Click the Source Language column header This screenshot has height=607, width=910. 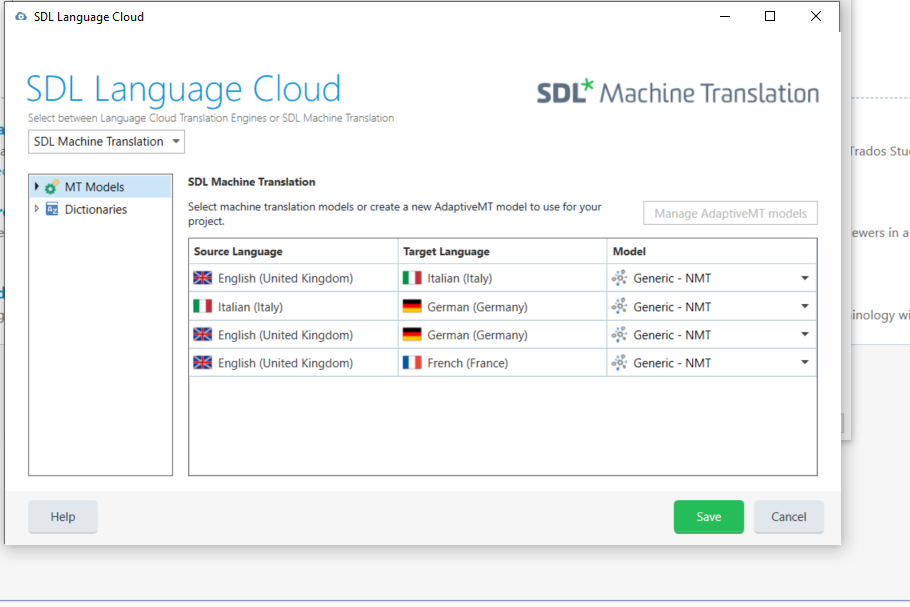pyautogui.click(x=293, y=251)
